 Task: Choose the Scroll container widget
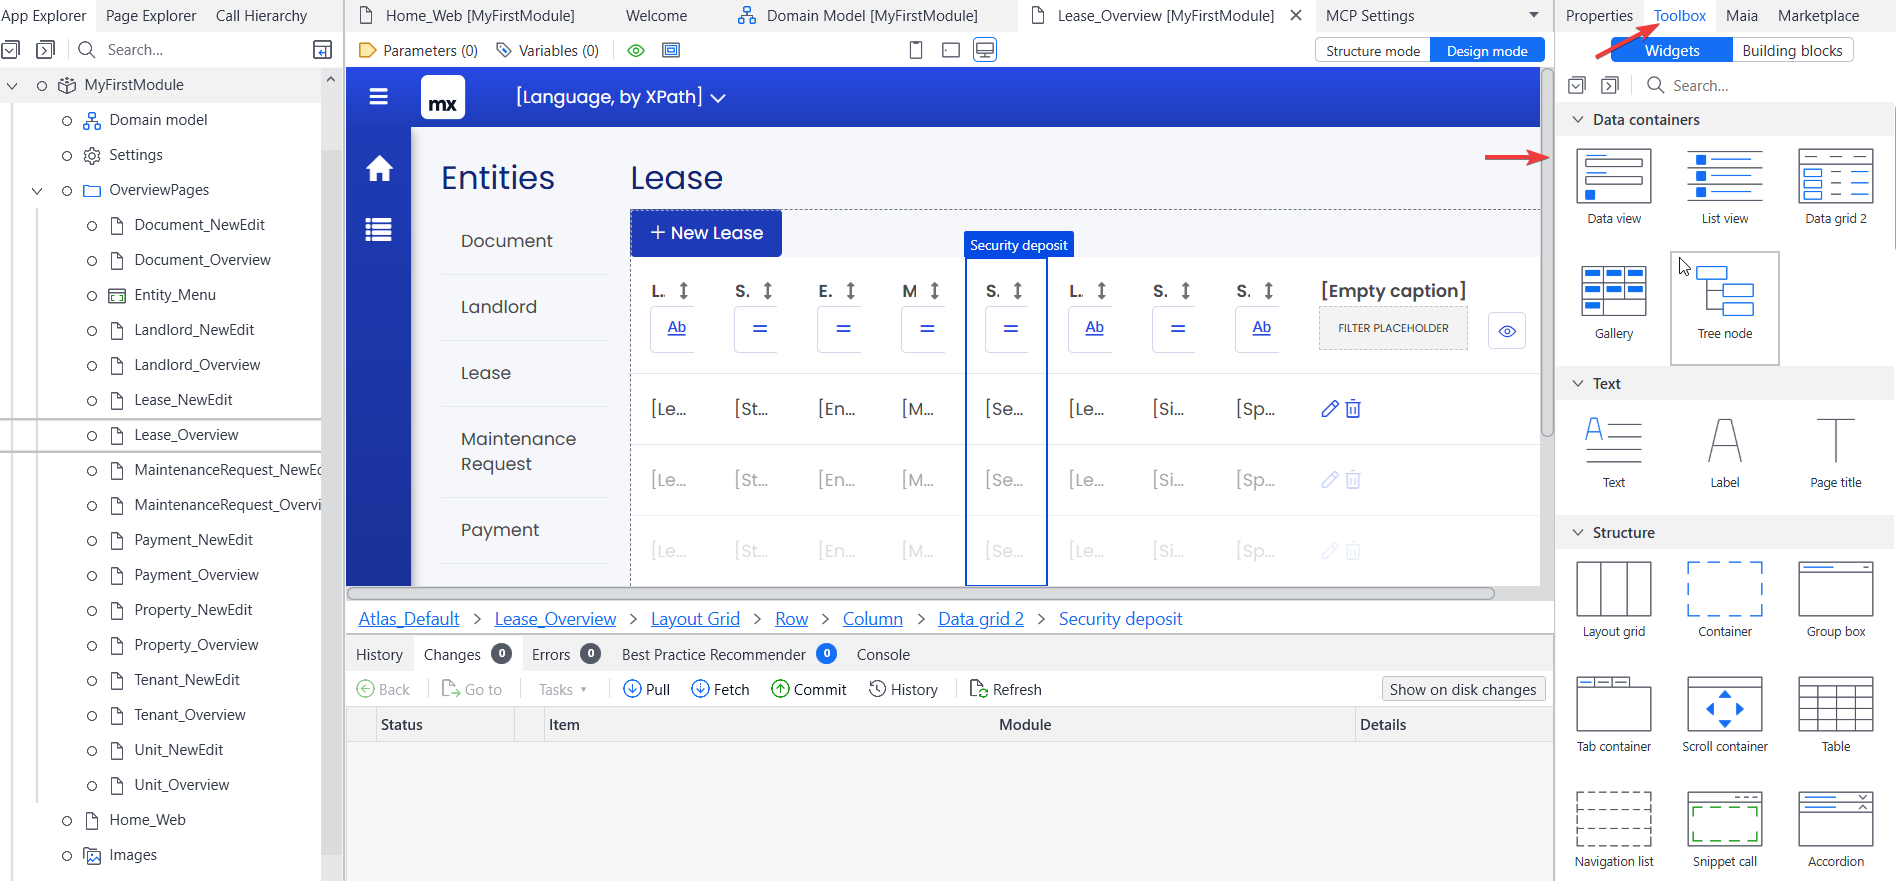[1724, 715]
